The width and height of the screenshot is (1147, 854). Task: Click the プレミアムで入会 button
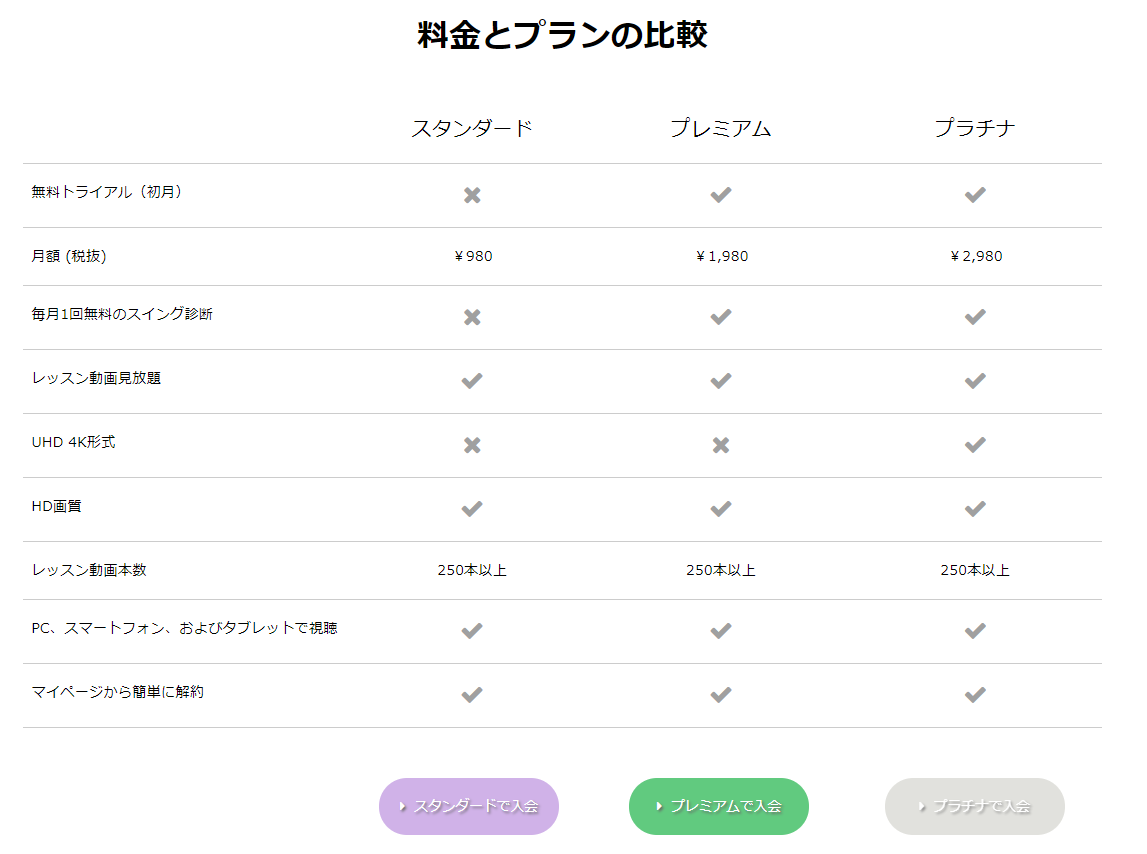pos(719,806)
